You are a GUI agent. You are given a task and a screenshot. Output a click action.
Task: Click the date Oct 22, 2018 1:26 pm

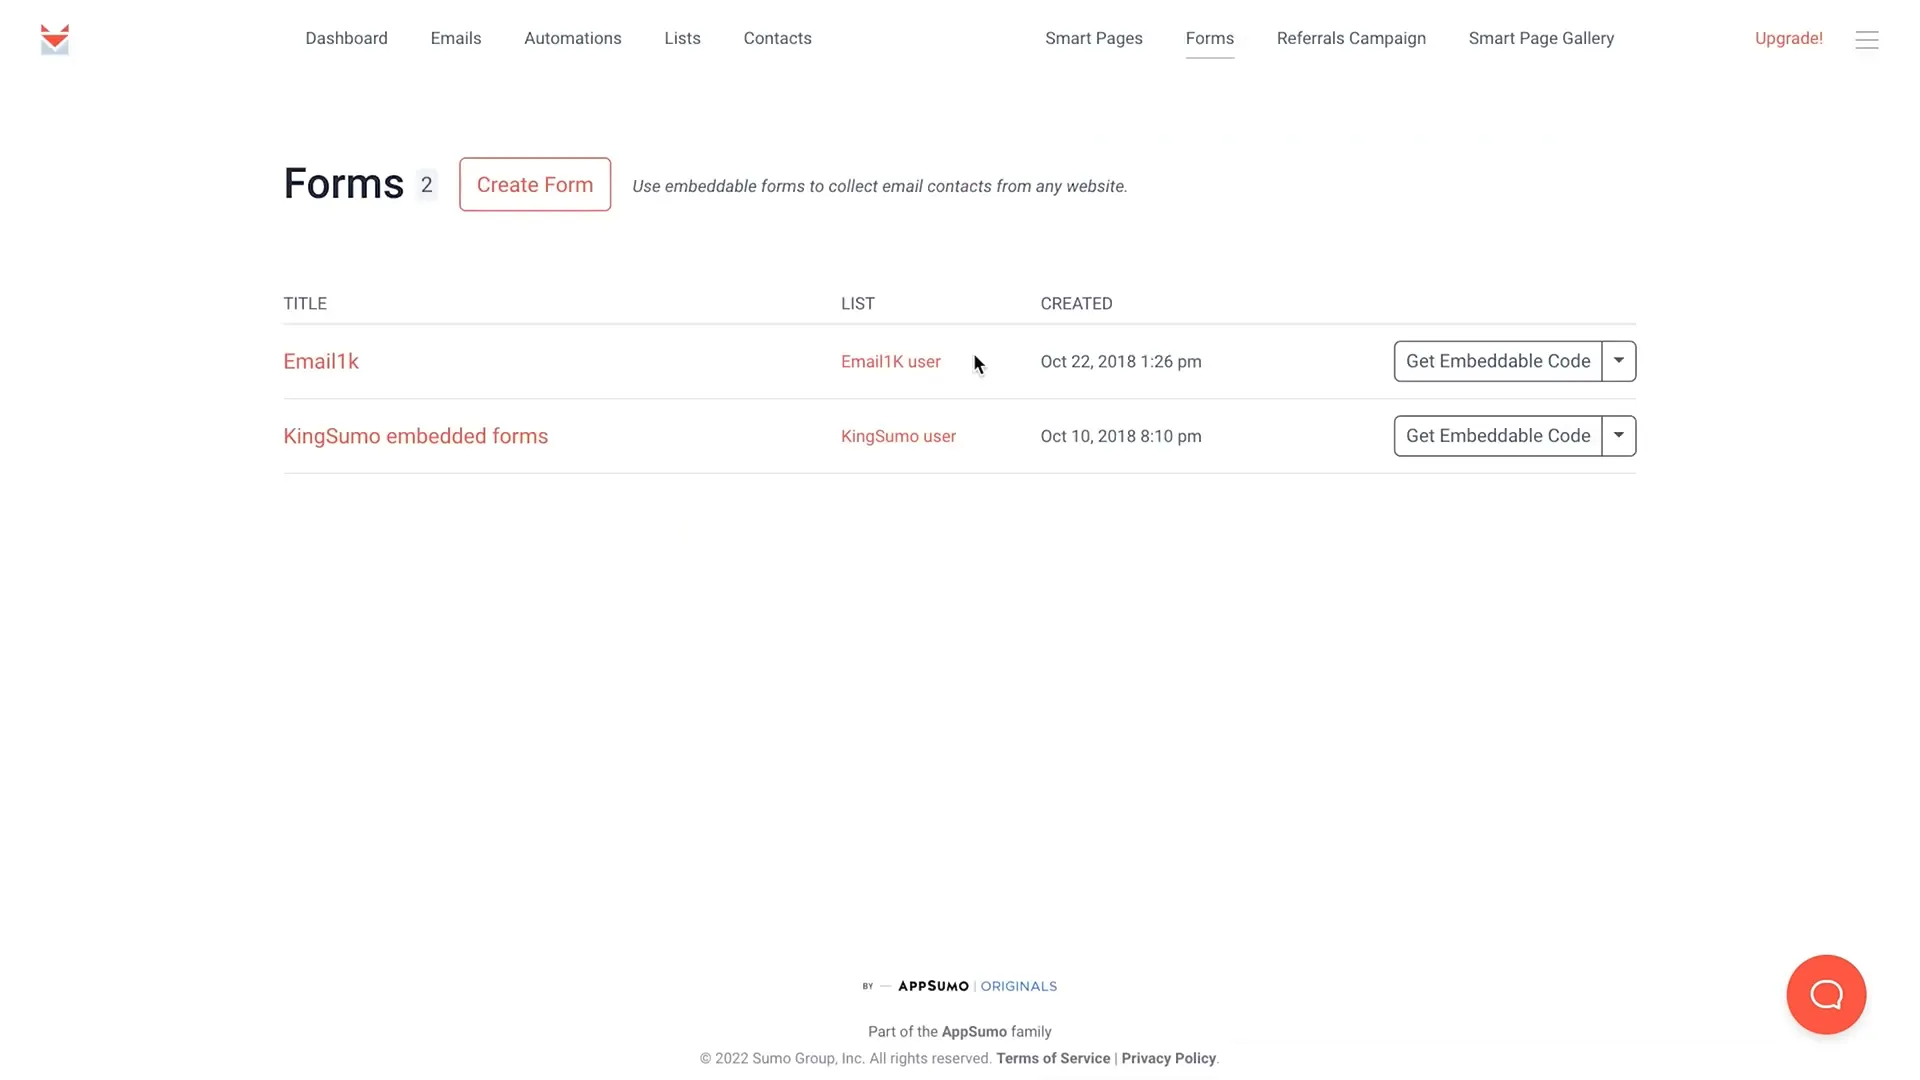[x=1121, y=361]
